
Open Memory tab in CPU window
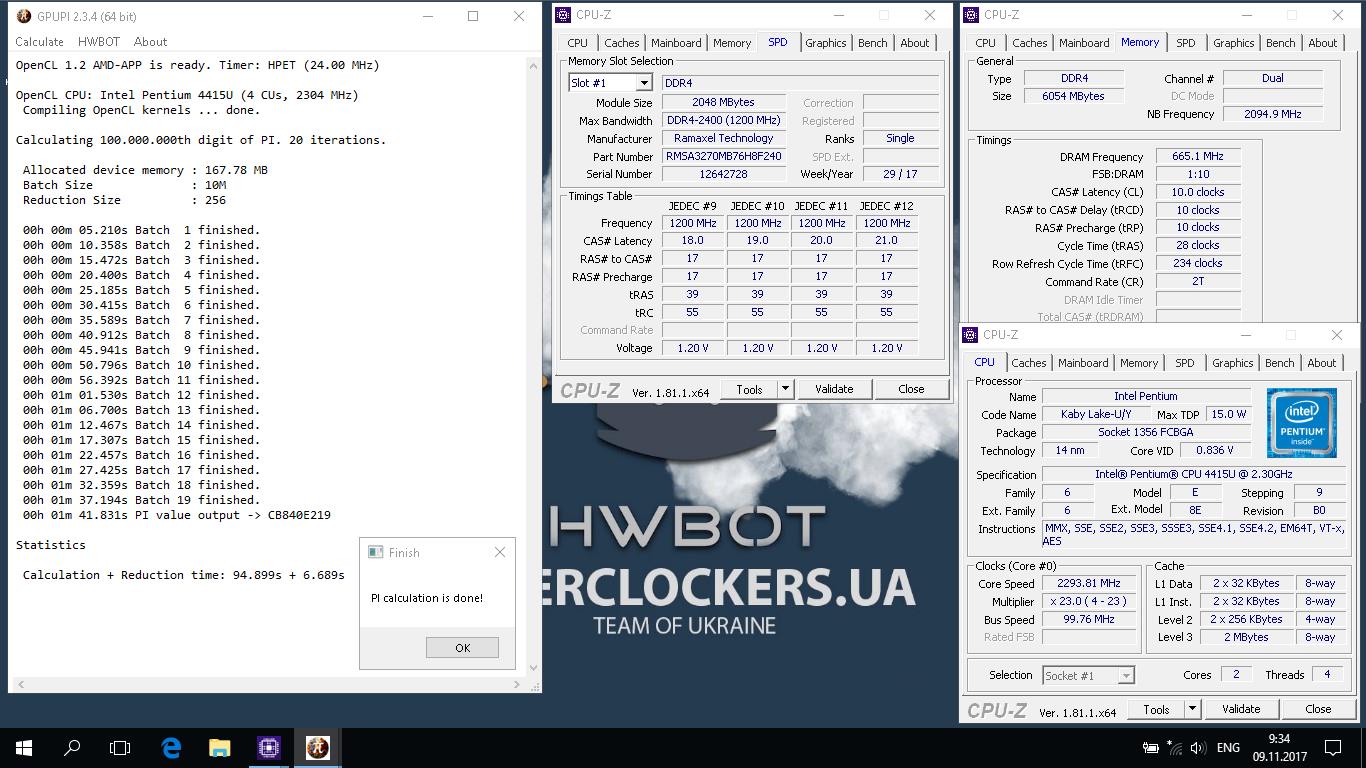point(1139,363)
